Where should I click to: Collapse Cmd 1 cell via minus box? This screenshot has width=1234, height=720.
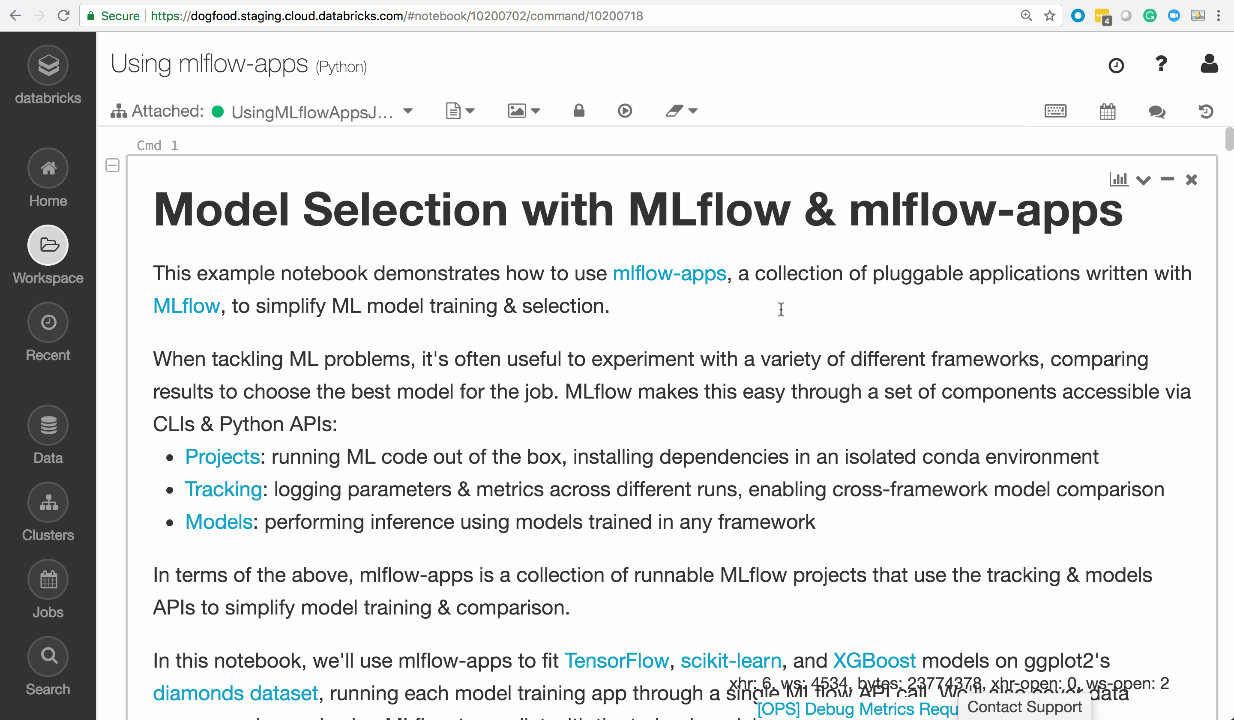(x=112, y=165)
